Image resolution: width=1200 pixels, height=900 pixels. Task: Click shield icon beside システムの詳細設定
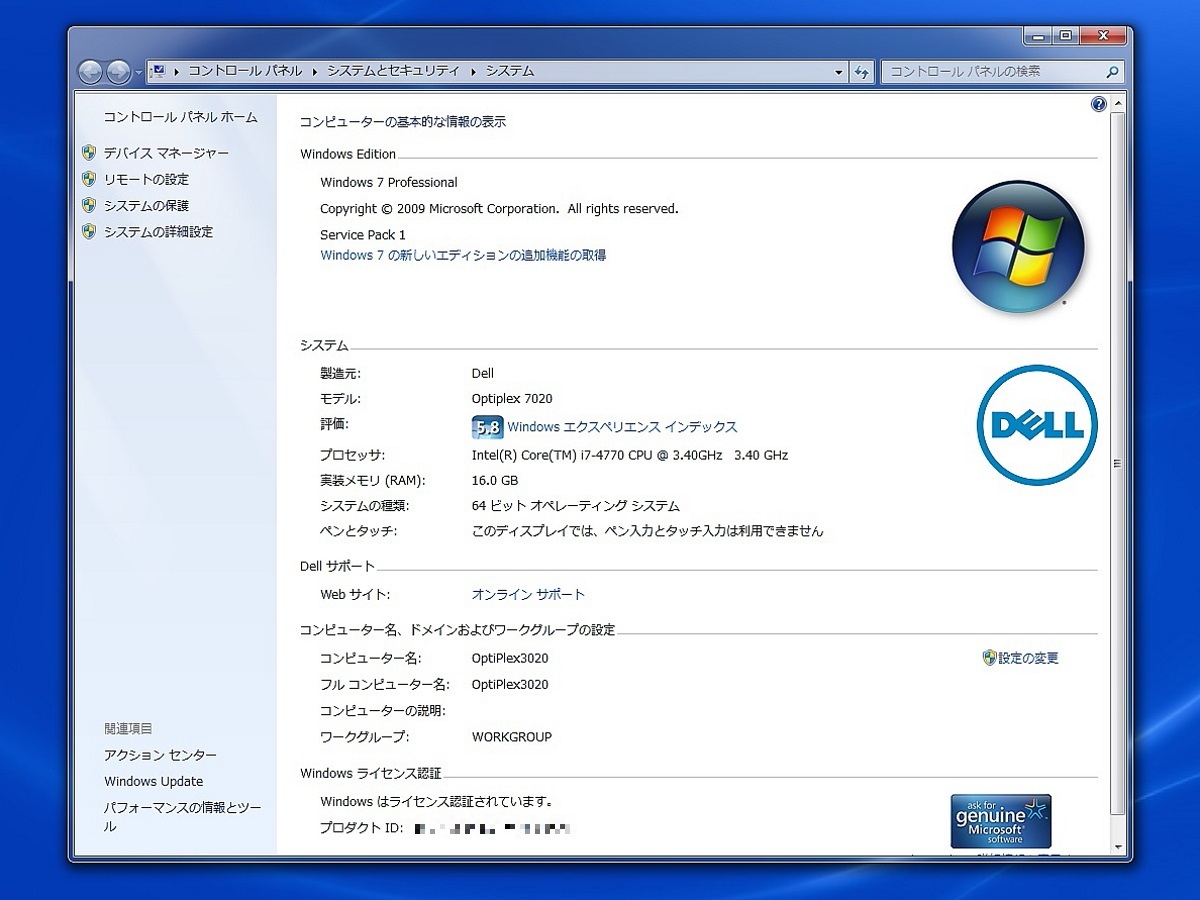(89, 231)
